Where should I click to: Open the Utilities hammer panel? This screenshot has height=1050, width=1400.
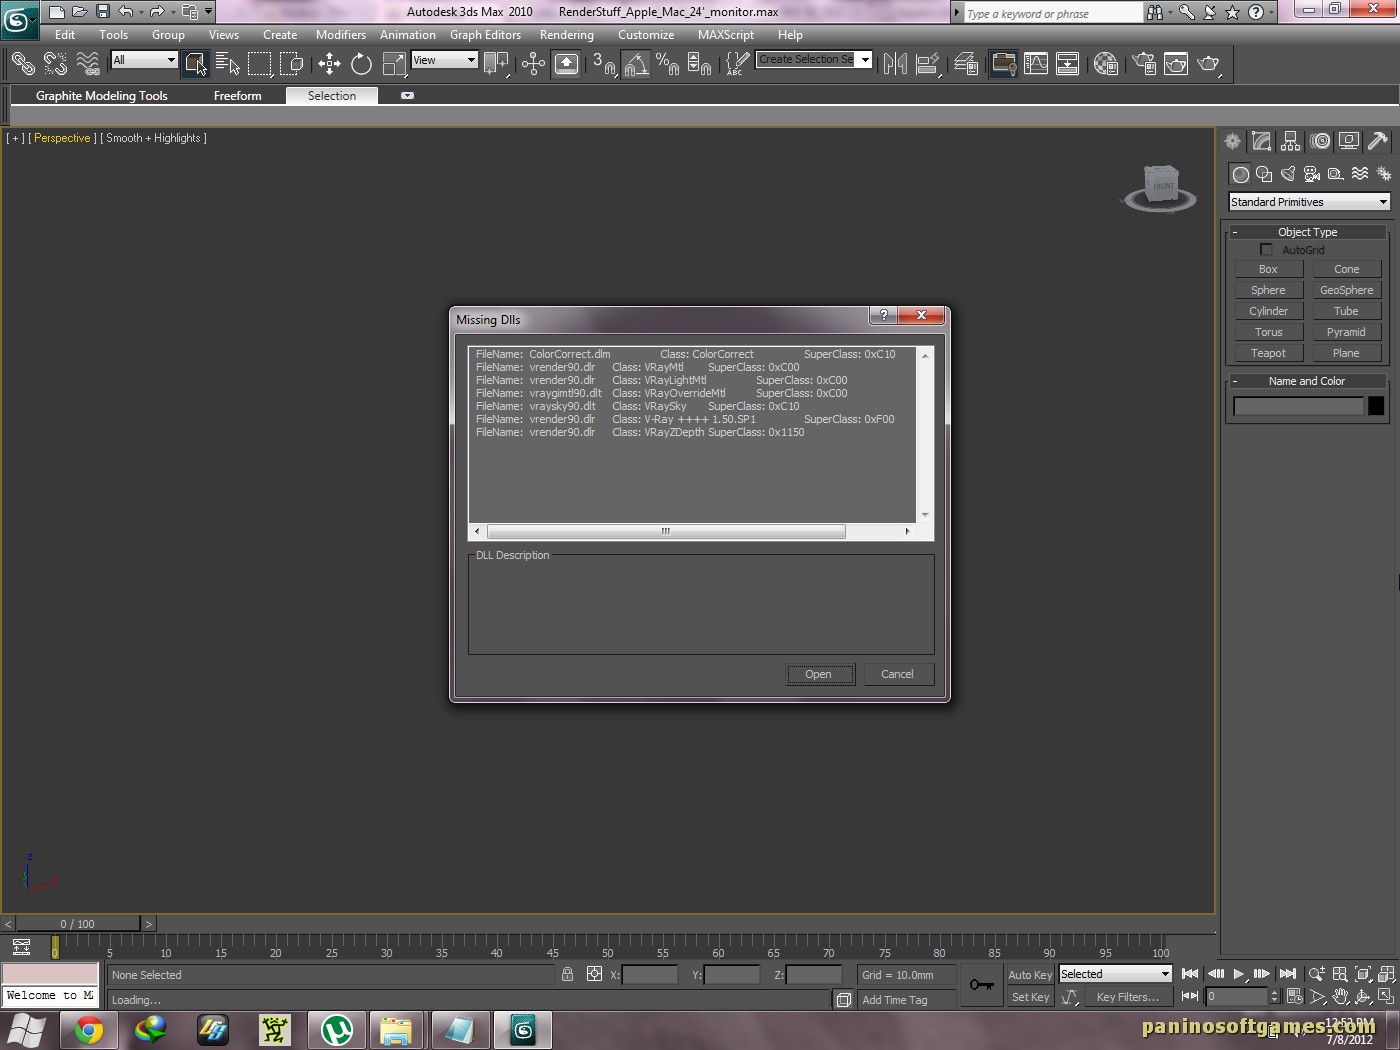pos(1378,141)
